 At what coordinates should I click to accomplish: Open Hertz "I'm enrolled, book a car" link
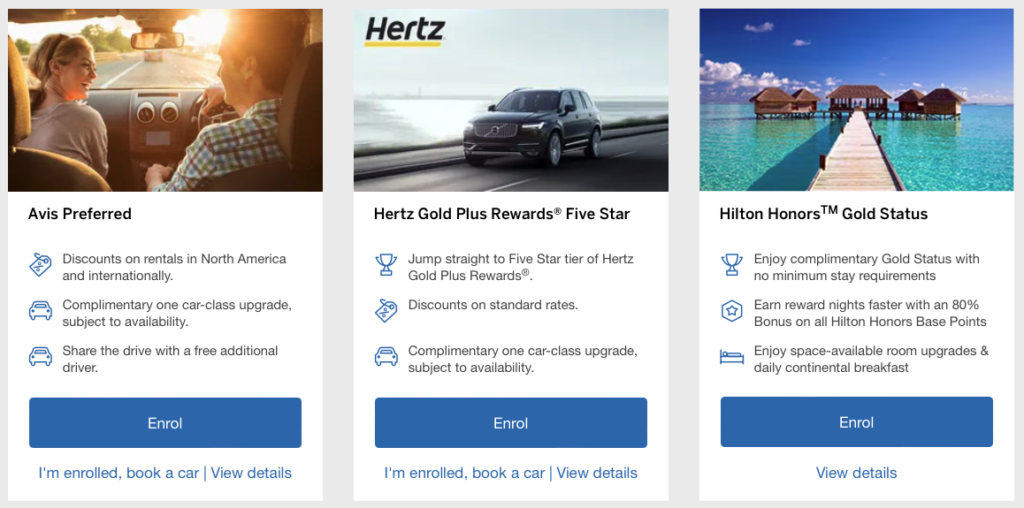click(465, 473)
